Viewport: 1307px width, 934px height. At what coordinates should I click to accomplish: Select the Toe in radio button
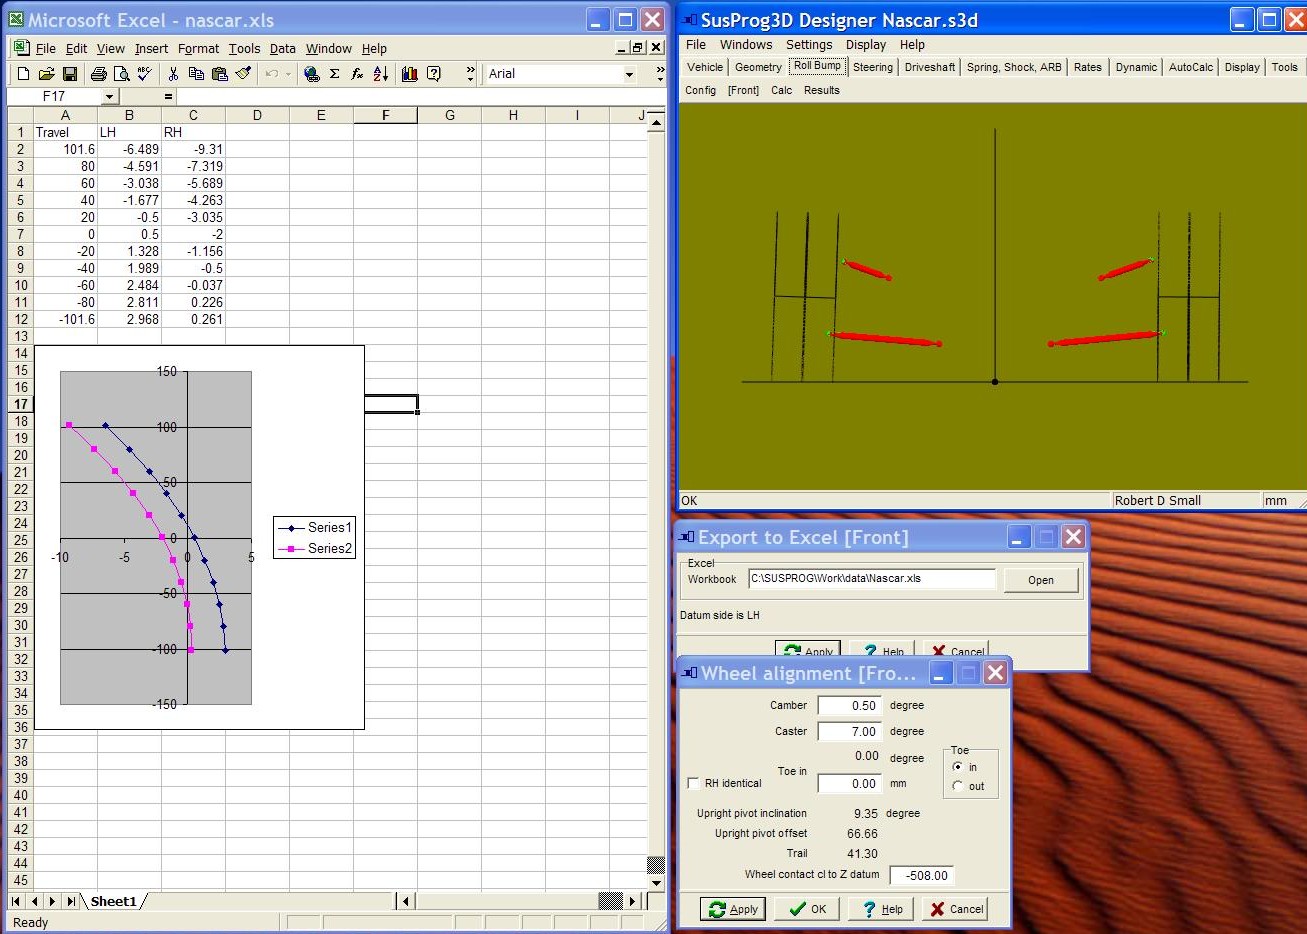tap(958, 767)
